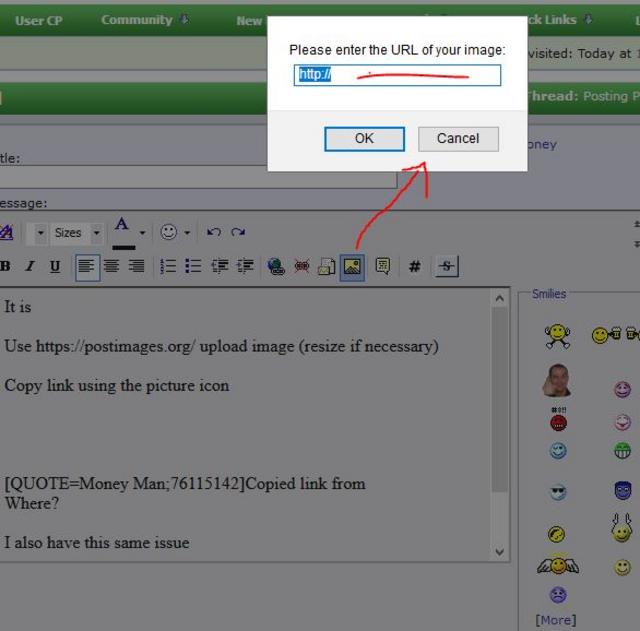
Task: Insert the beer cheers smiley
Action: coord(616,335)
